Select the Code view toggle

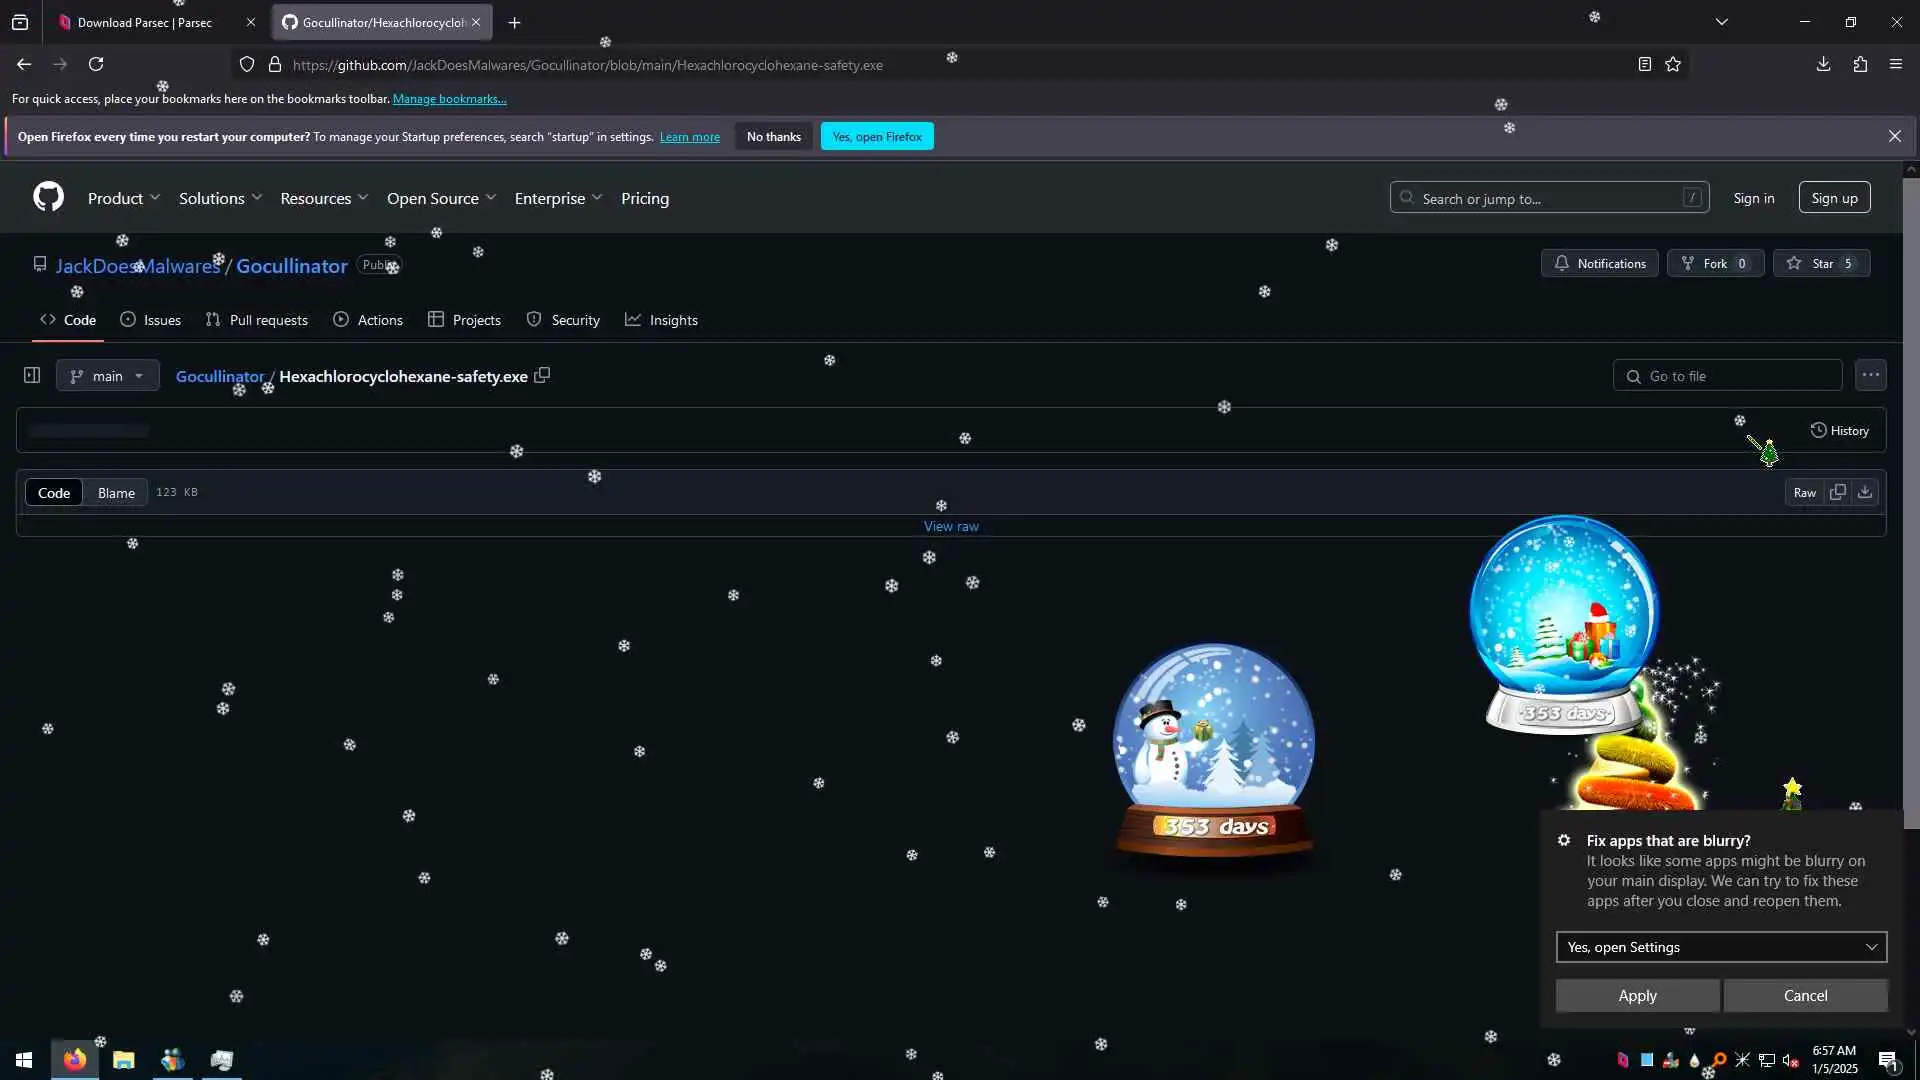pyautogui.click(x=54, y=493)
